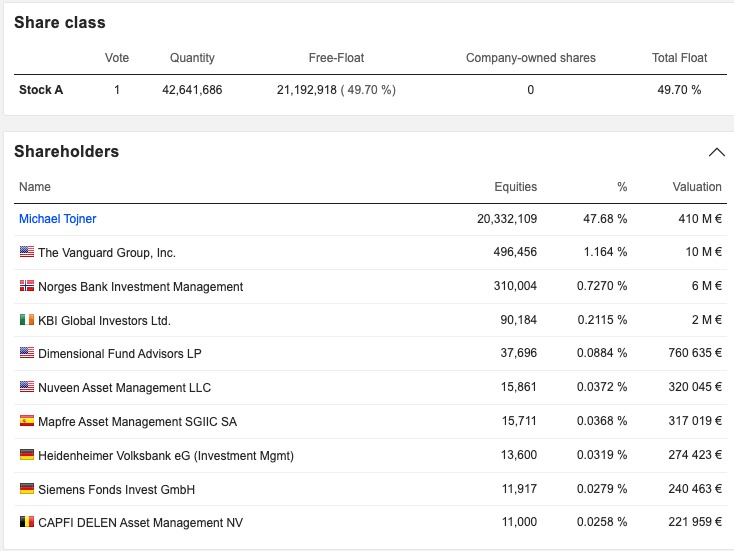
Task: Click the Free-Float column header
Action: [x=336, y=58]
